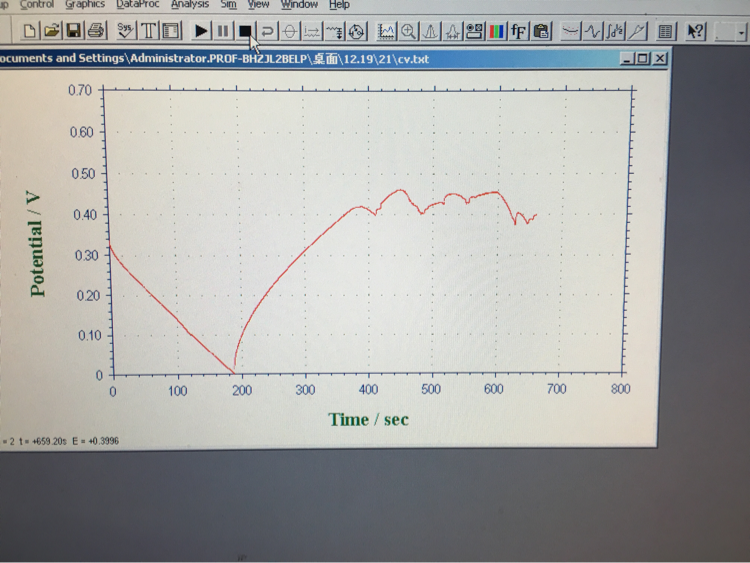The width and height of the screenshot is (750, 563).
Task: Pause the running experiment
Action: [x=223, y=32]
